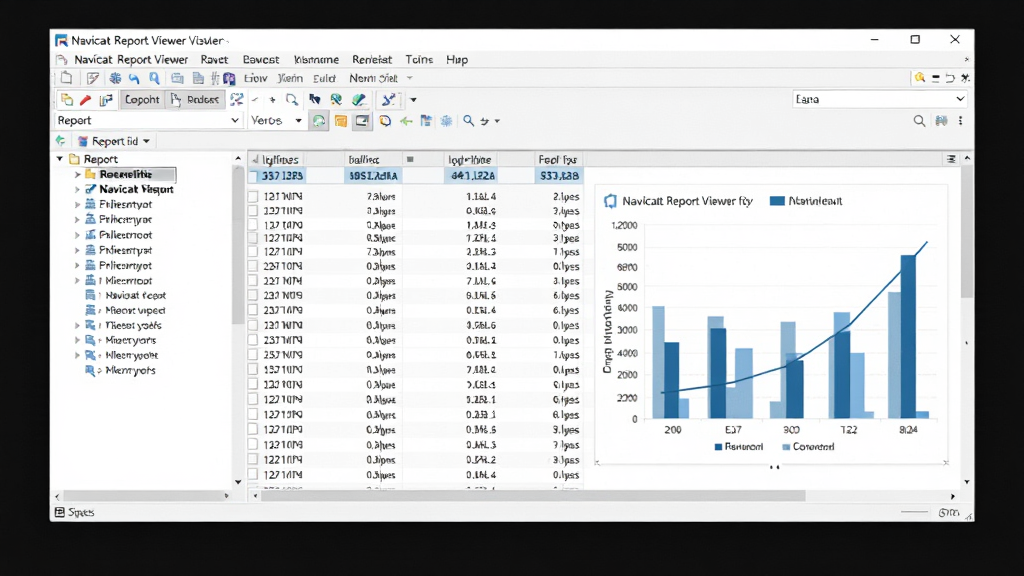Screen dimensions: 1024x576
Task: Click the dark arrow pointer tool icon
Action: 315,99
